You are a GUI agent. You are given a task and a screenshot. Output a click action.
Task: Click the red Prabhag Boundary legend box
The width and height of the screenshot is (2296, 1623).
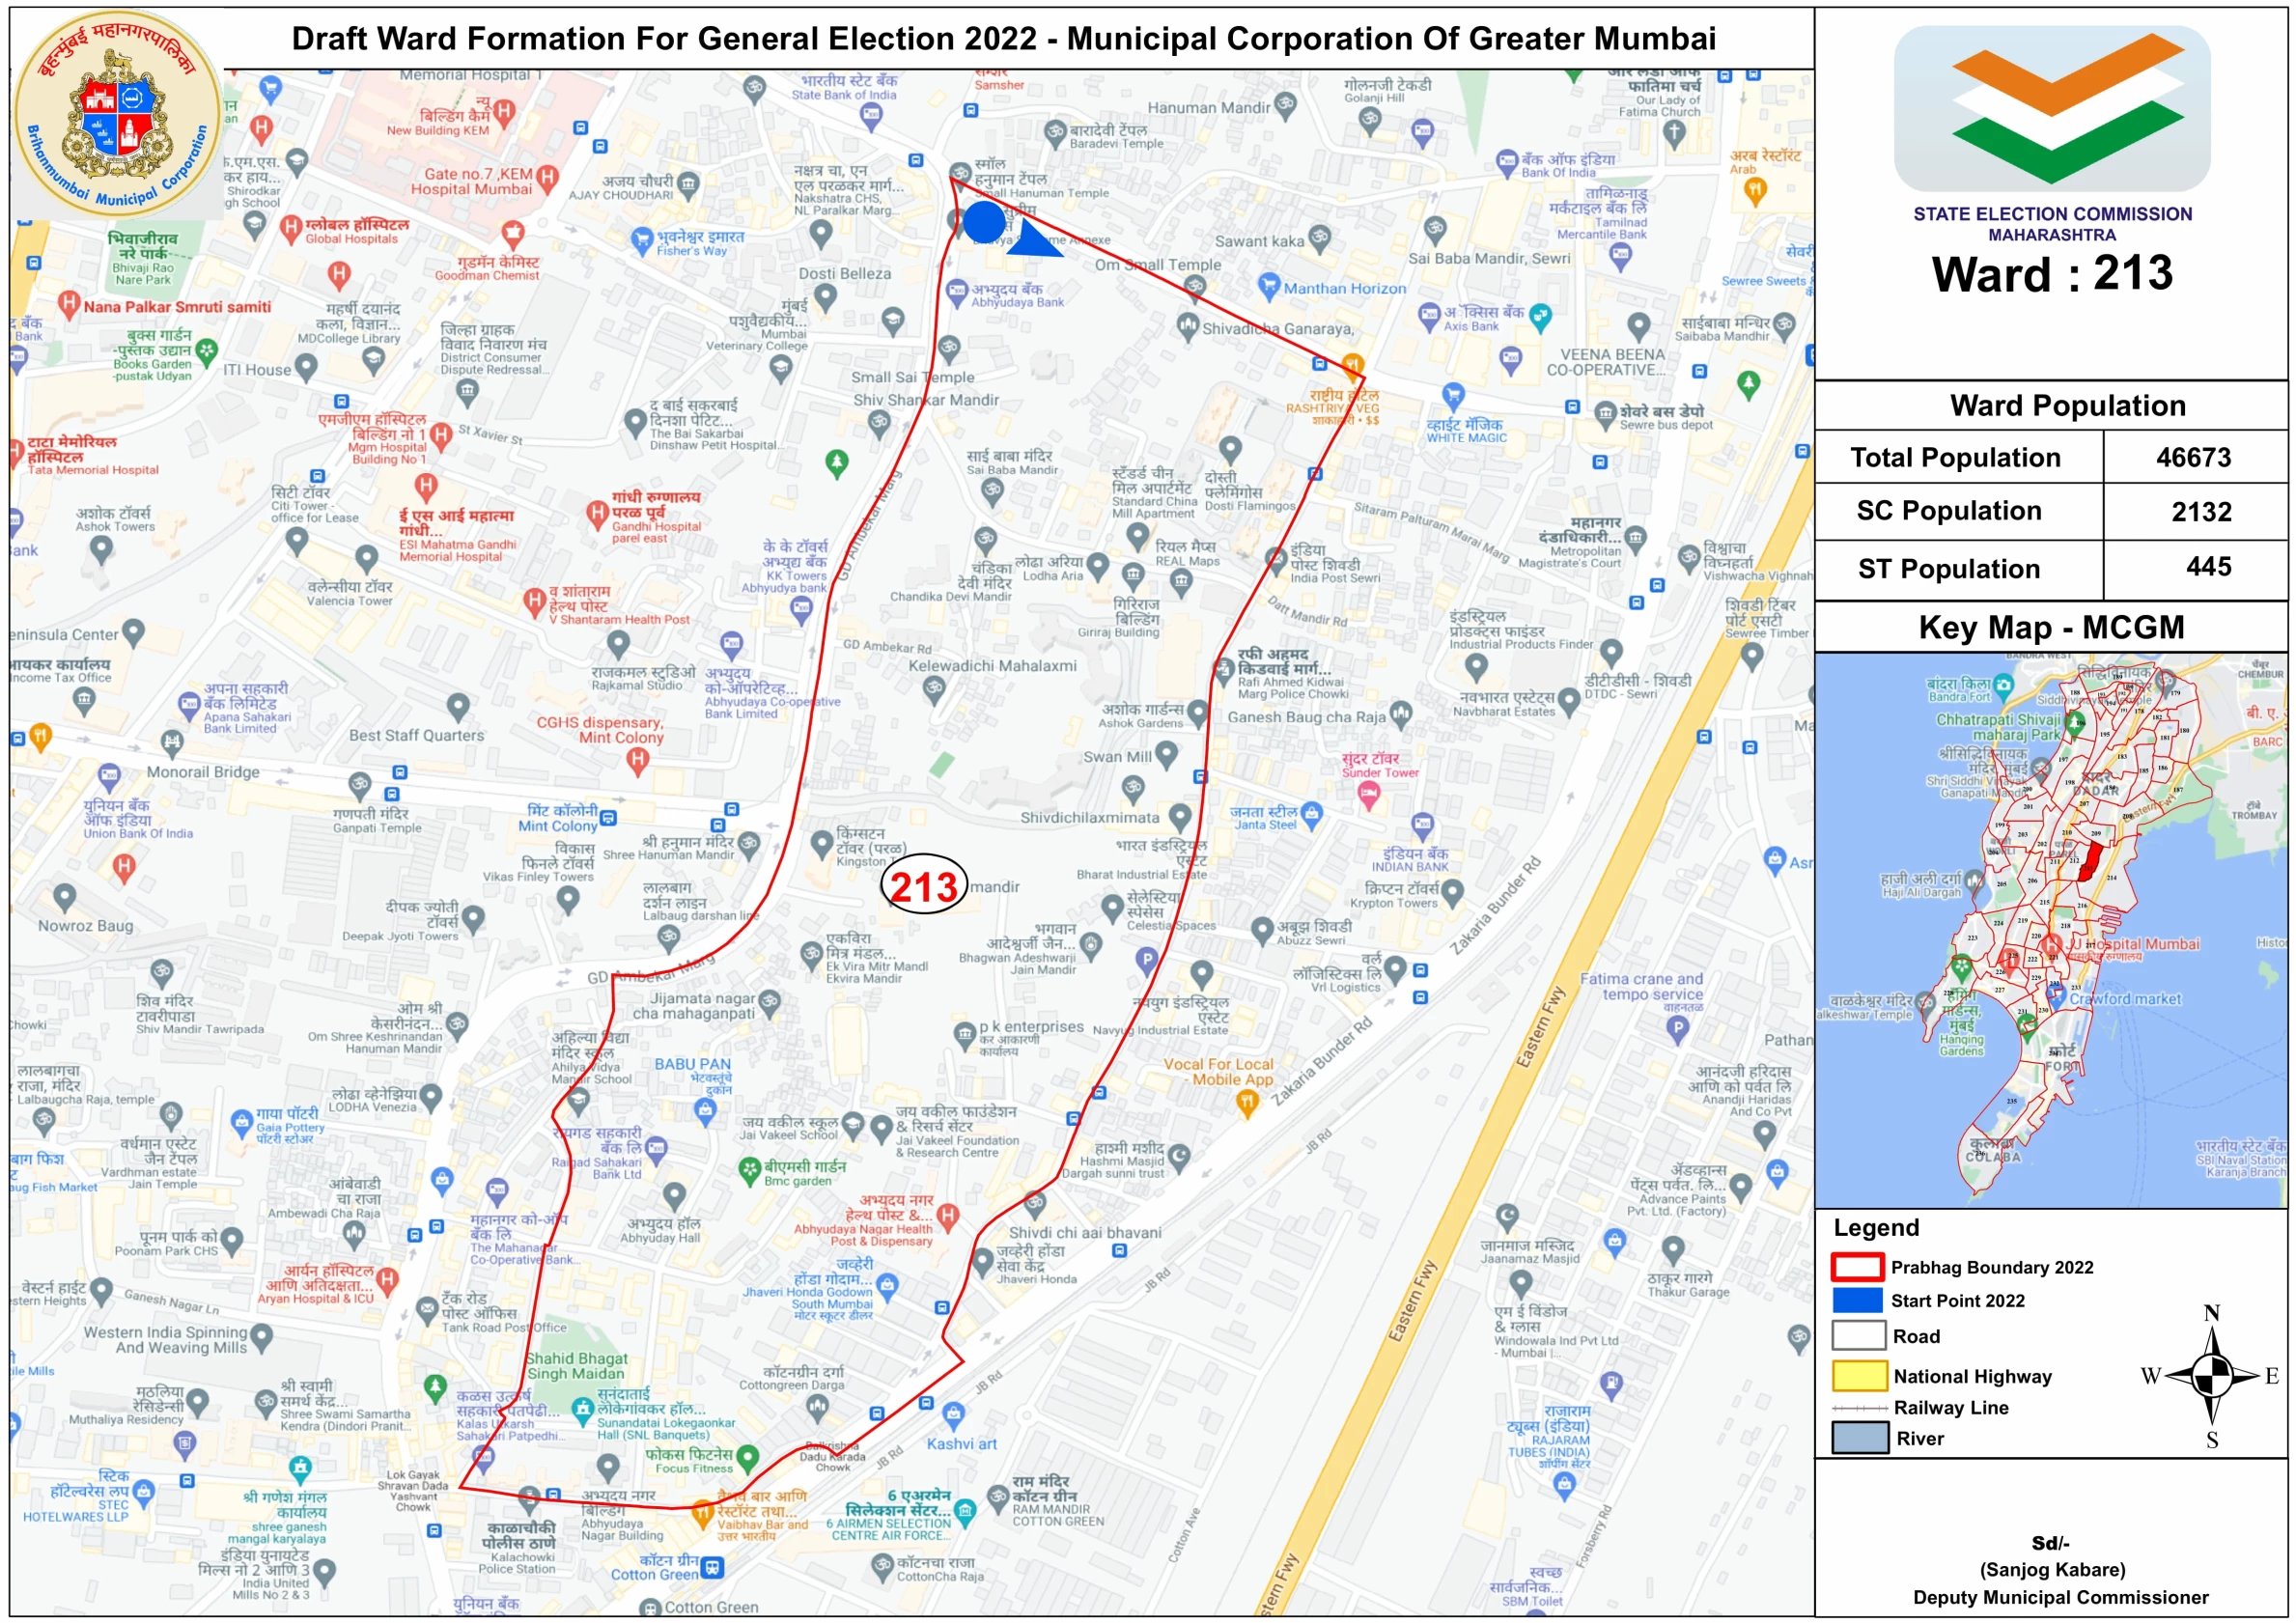pyautogui.click(x=1857, y=1267)
